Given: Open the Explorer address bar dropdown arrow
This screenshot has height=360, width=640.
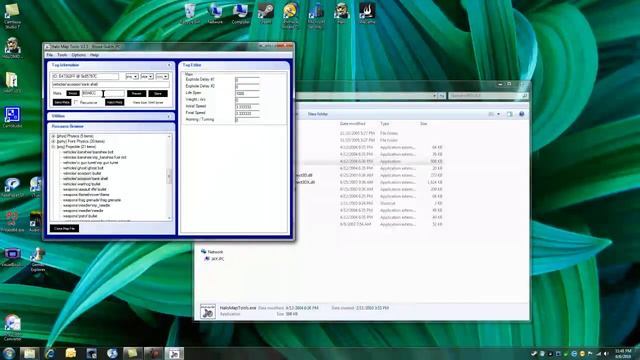Looking at the screenshot, I should pyautogui.click(x=434, y=96).
